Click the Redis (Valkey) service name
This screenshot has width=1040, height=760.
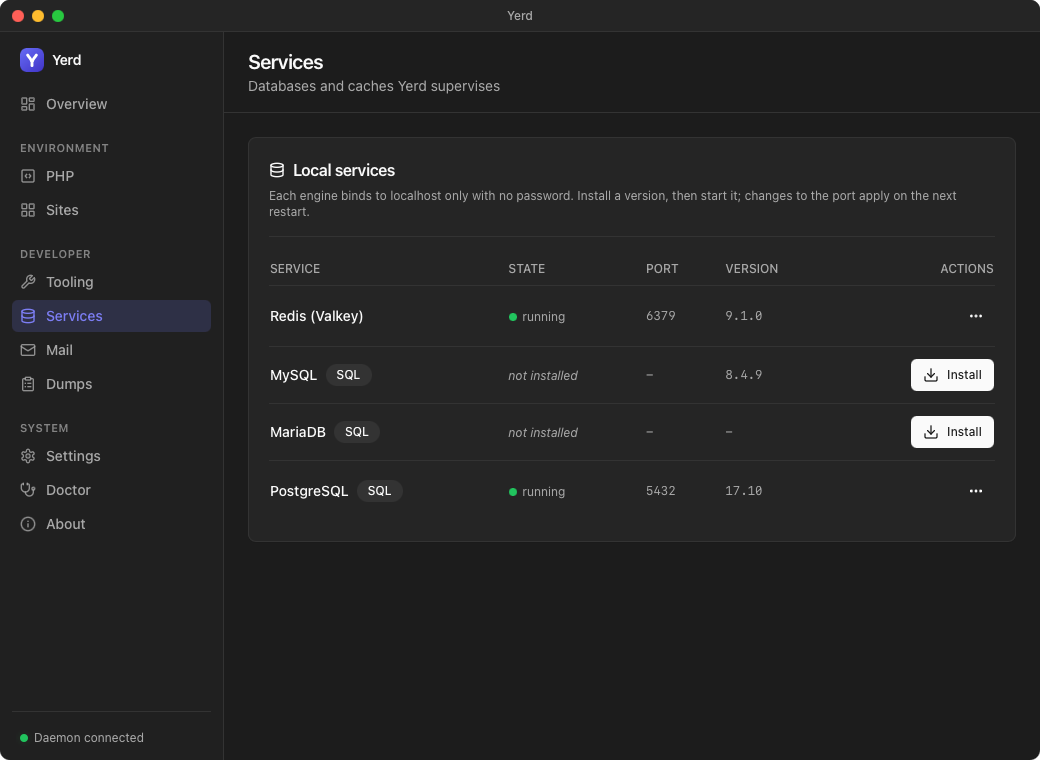point(316,316)
